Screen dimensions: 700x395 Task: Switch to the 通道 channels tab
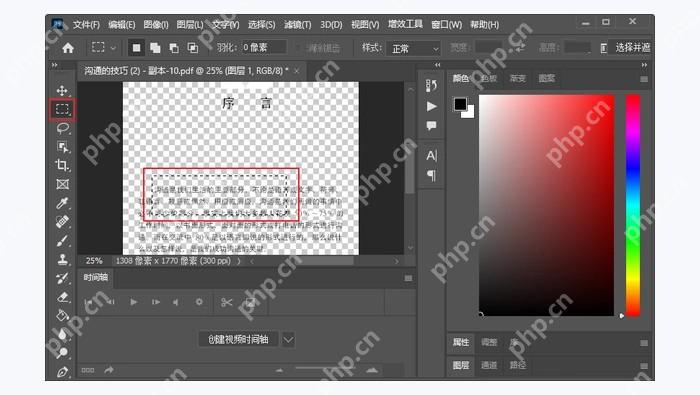[x=489, y=365]
